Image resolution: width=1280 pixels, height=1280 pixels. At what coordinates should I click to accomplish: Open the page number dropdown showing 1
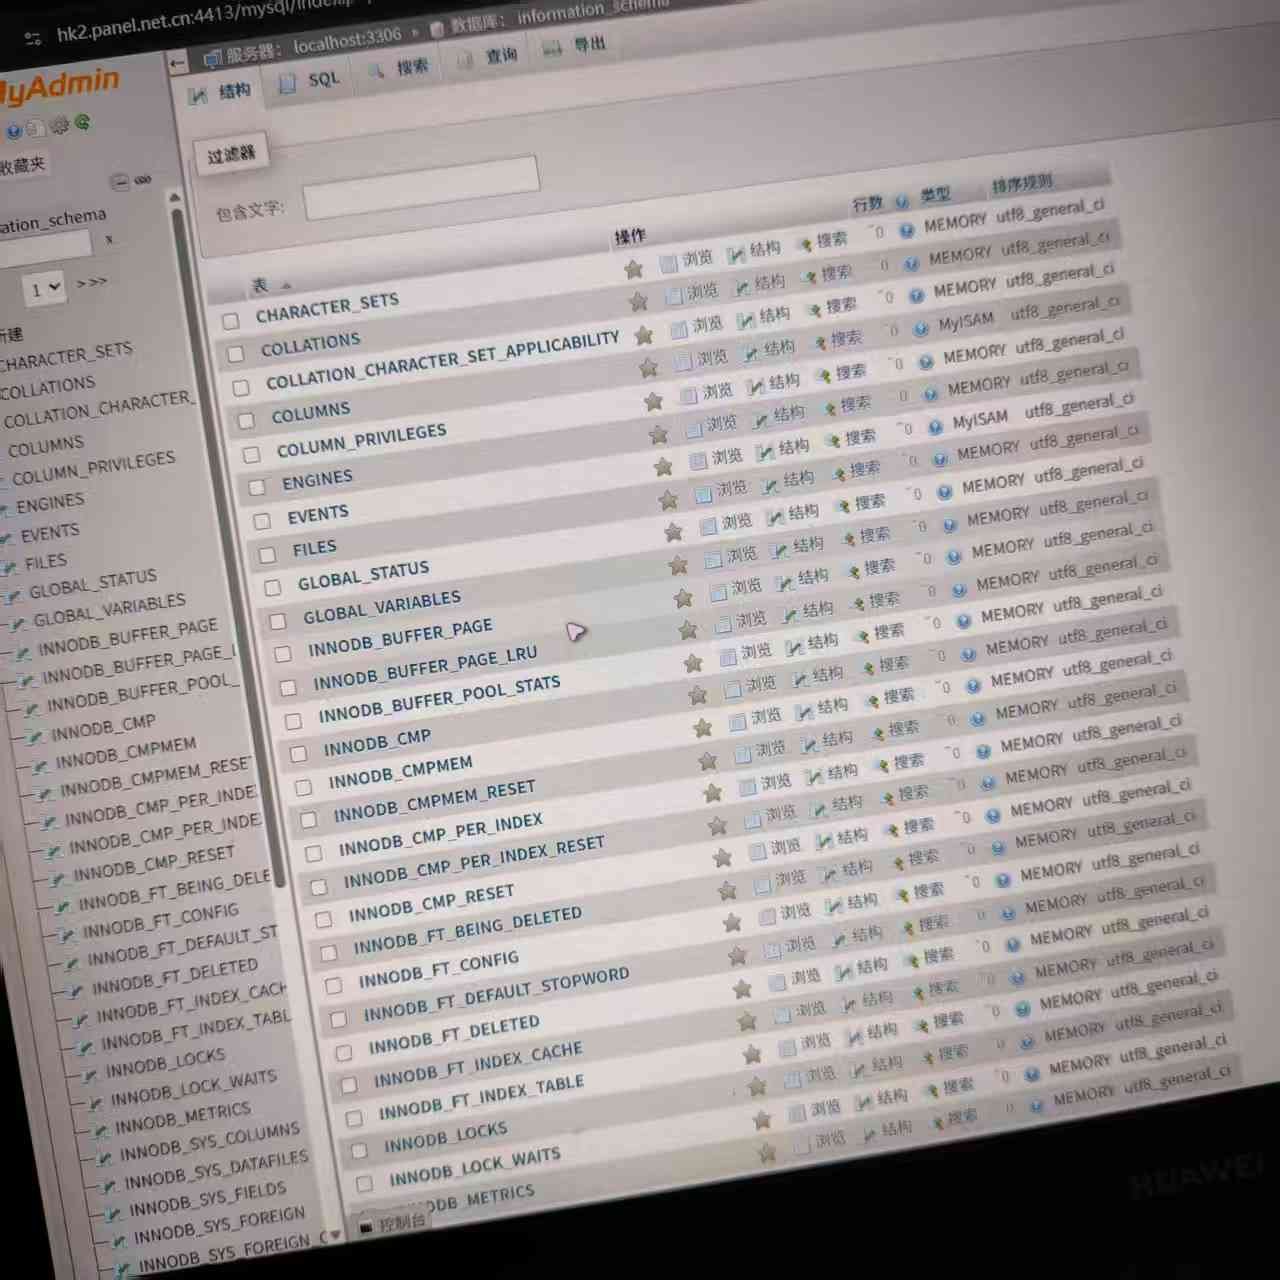[44, 289]
